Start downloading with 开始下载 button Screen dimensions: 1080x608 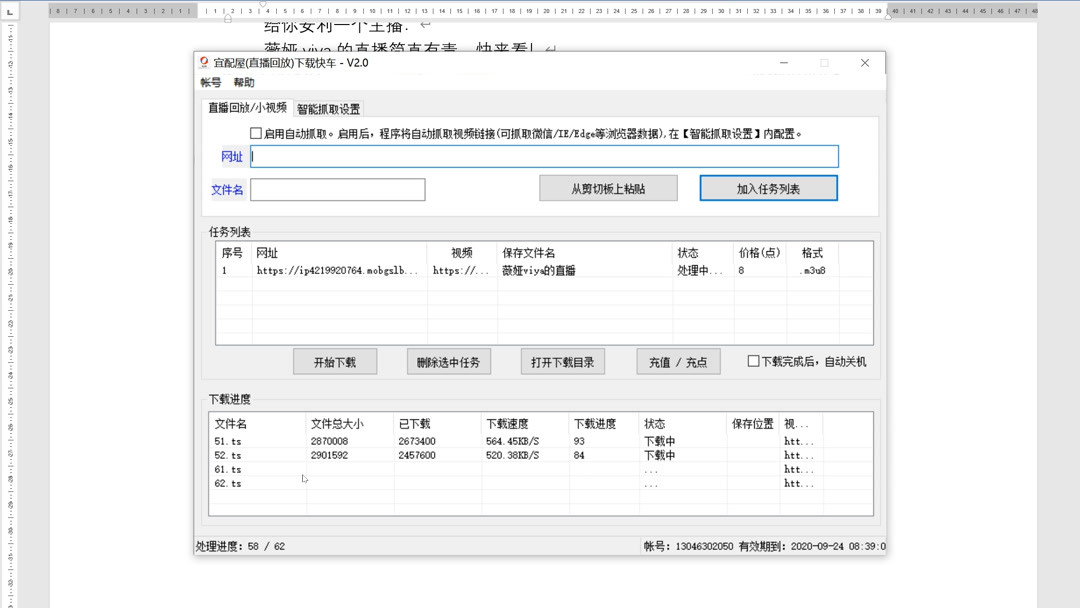[335, 360]
